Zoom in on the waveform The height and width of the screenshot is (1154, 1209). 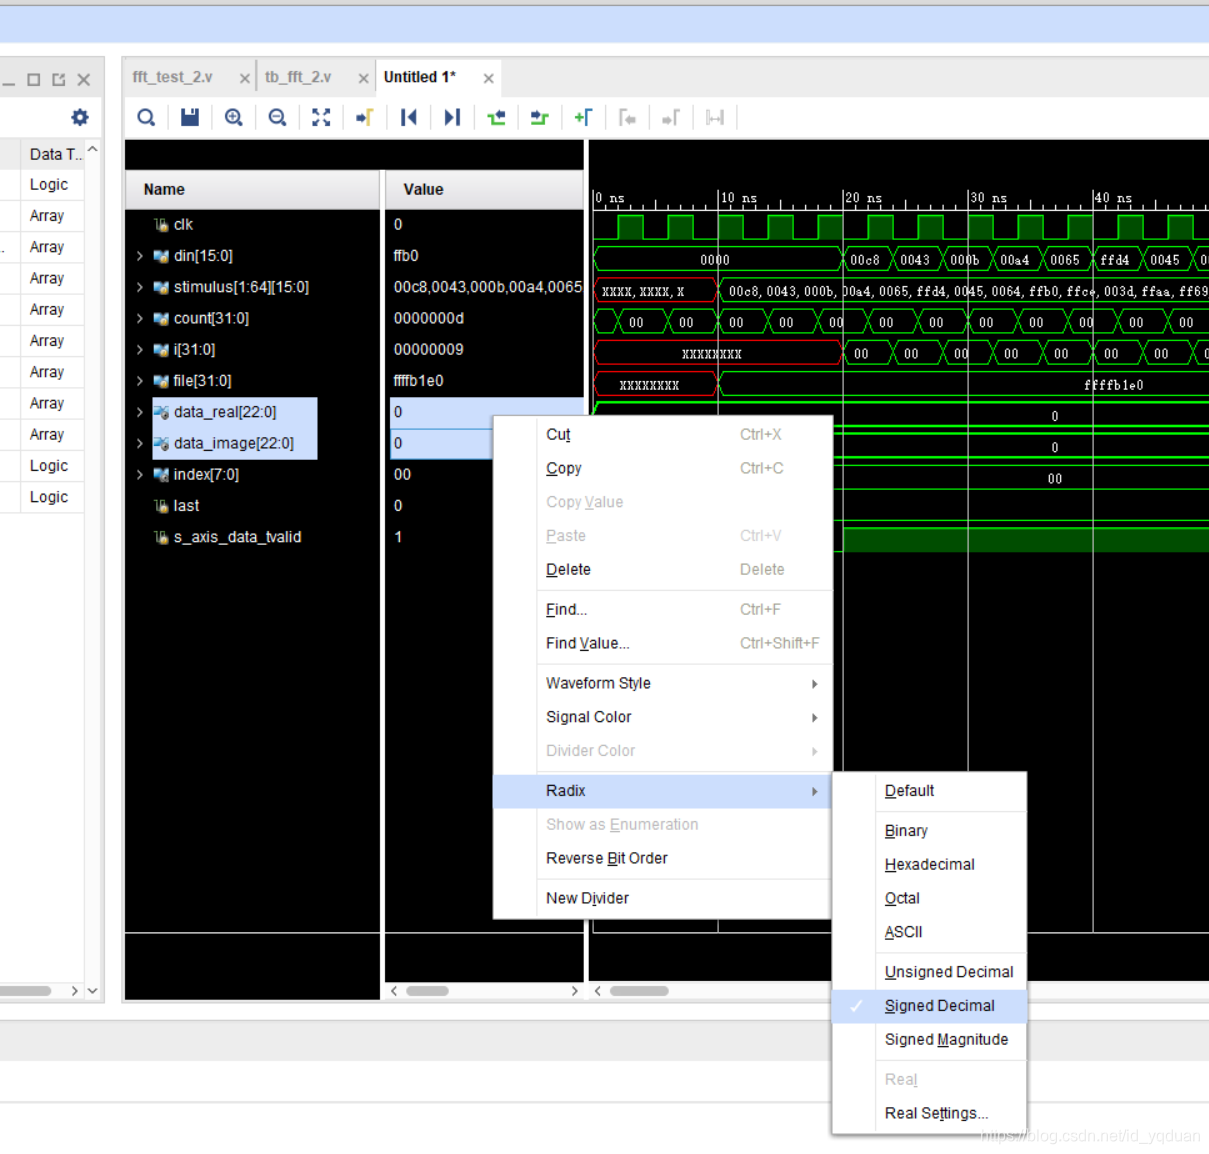coord(234,118)
